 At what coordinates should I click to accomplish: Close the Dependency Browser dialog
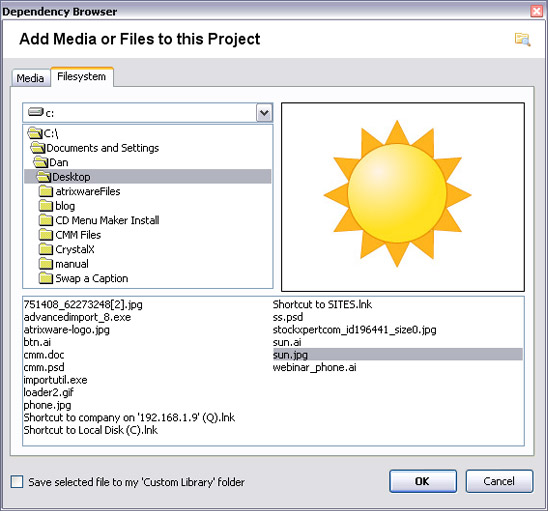coord(537,12)
